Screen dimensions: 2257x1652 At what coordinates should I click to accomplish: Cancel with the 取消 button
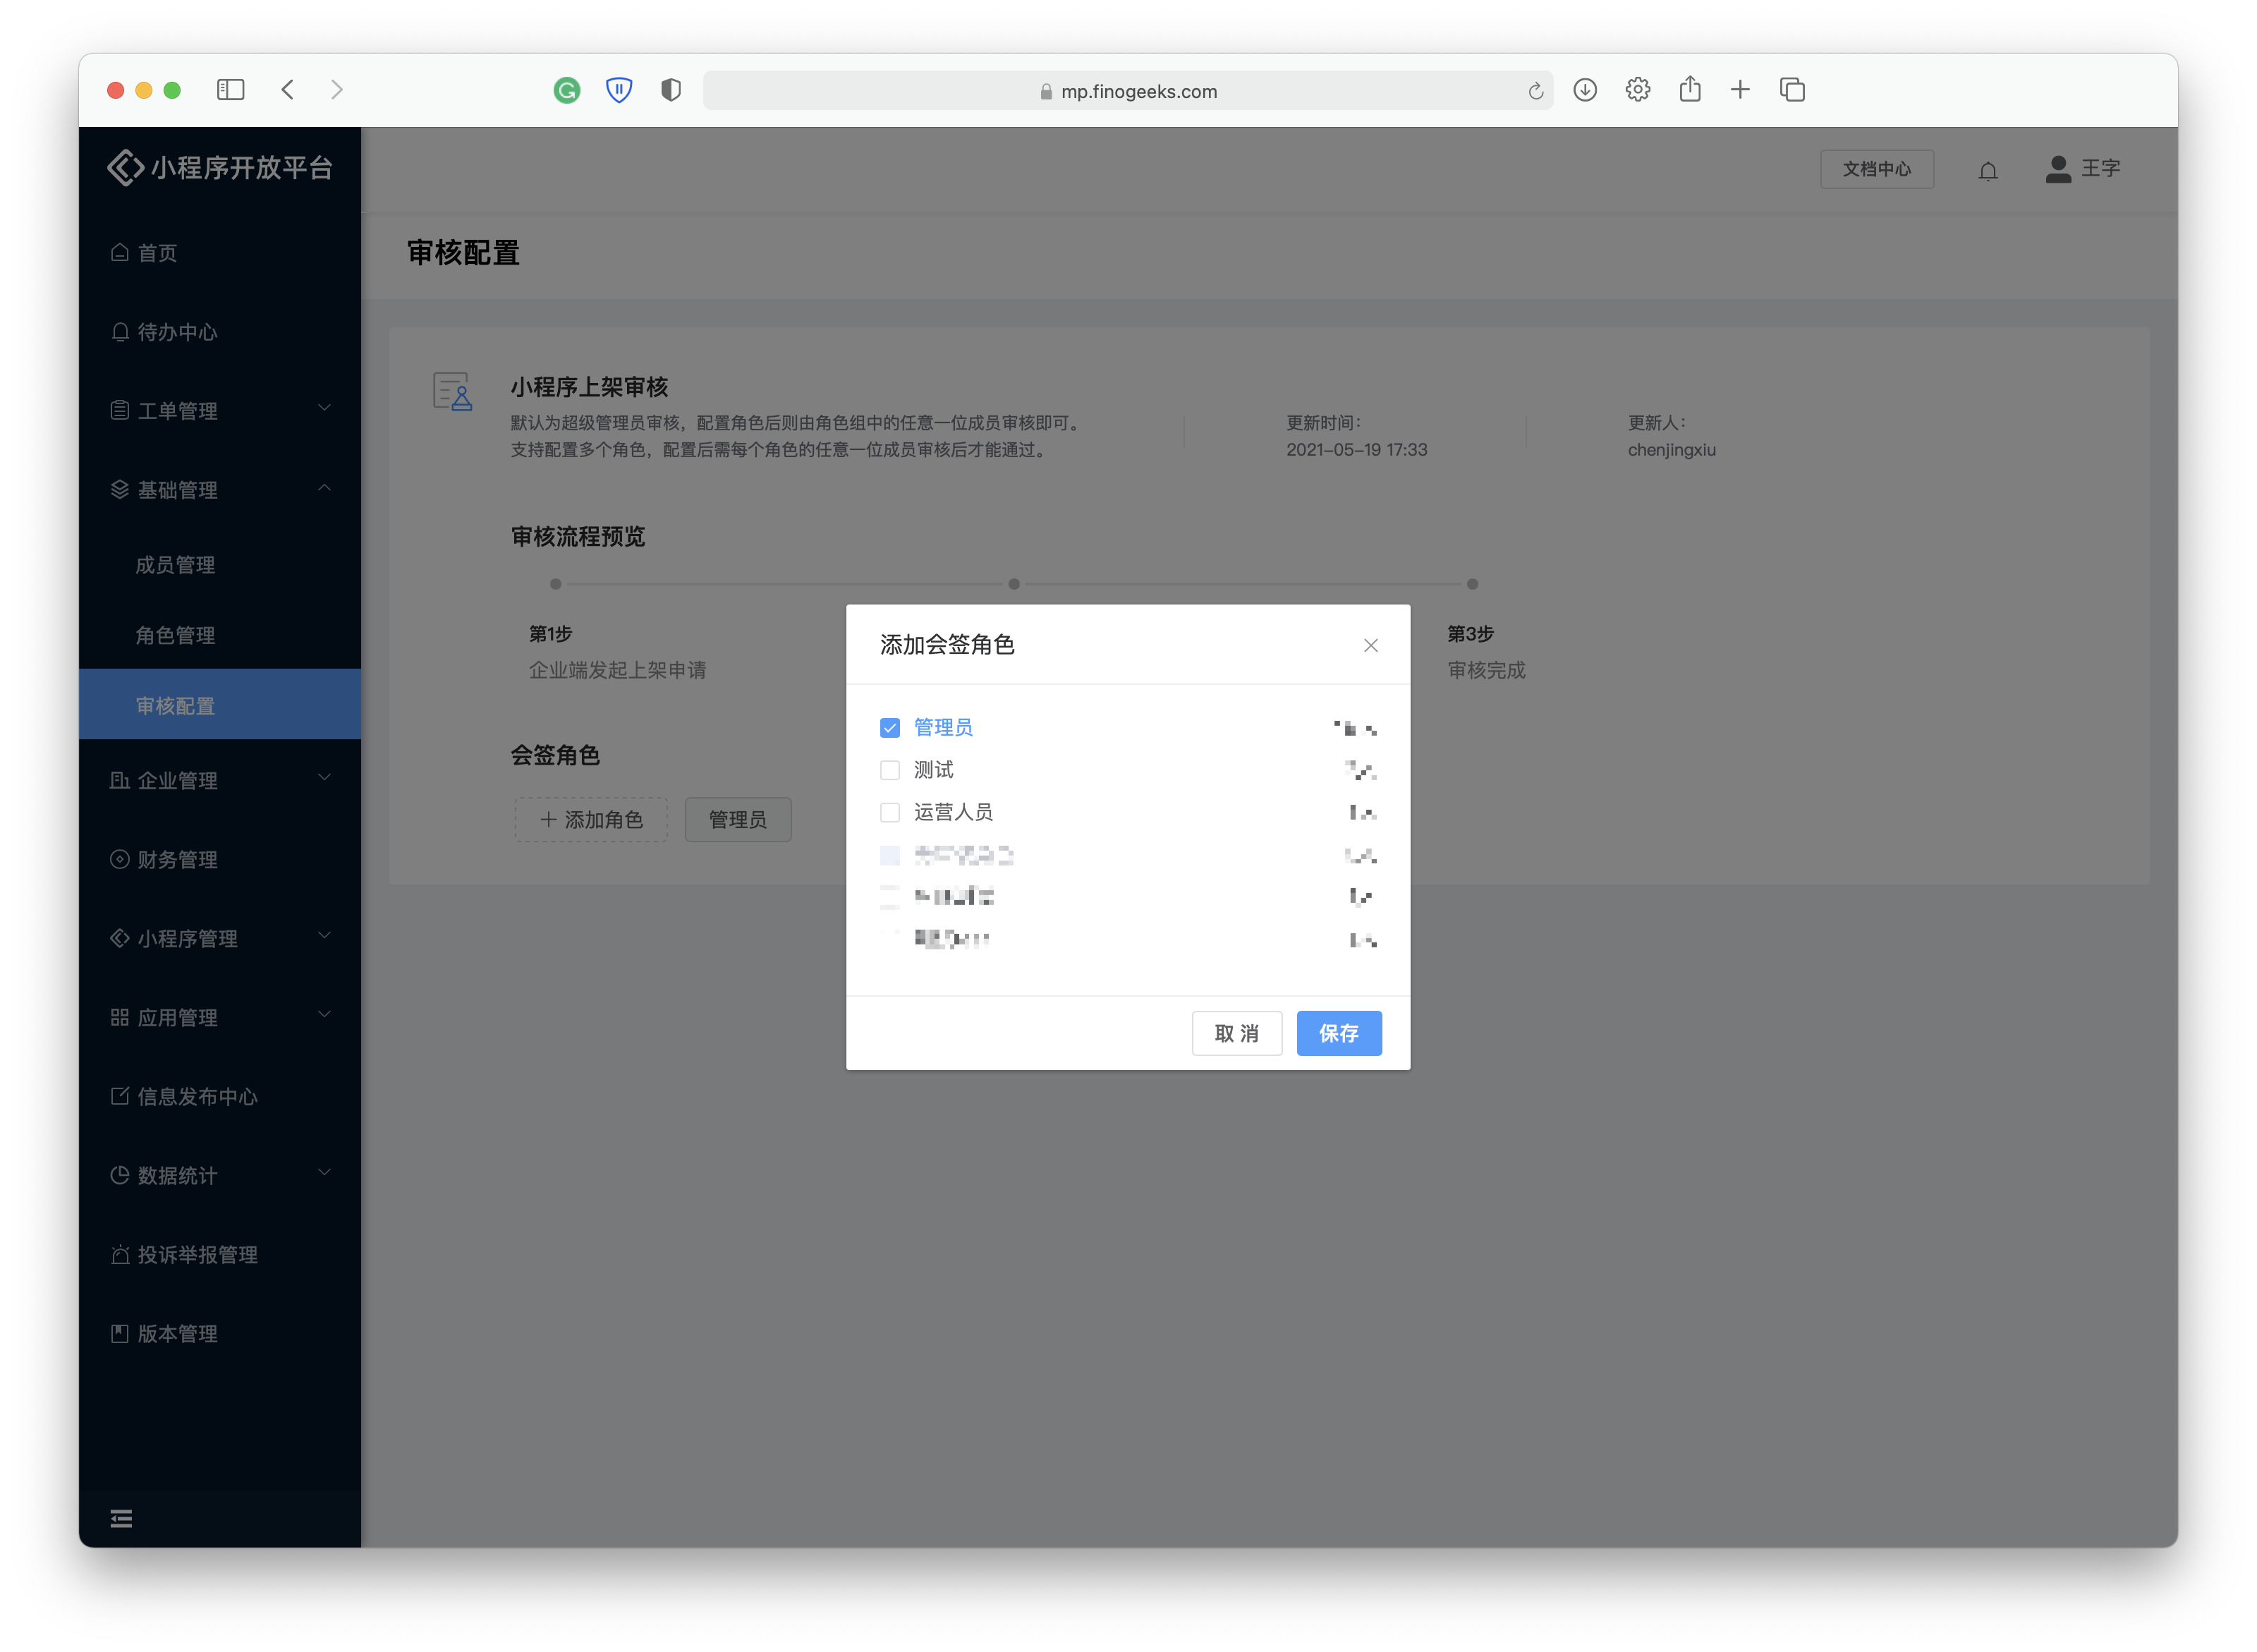pyautogui.click(x=1236, y=1033)
